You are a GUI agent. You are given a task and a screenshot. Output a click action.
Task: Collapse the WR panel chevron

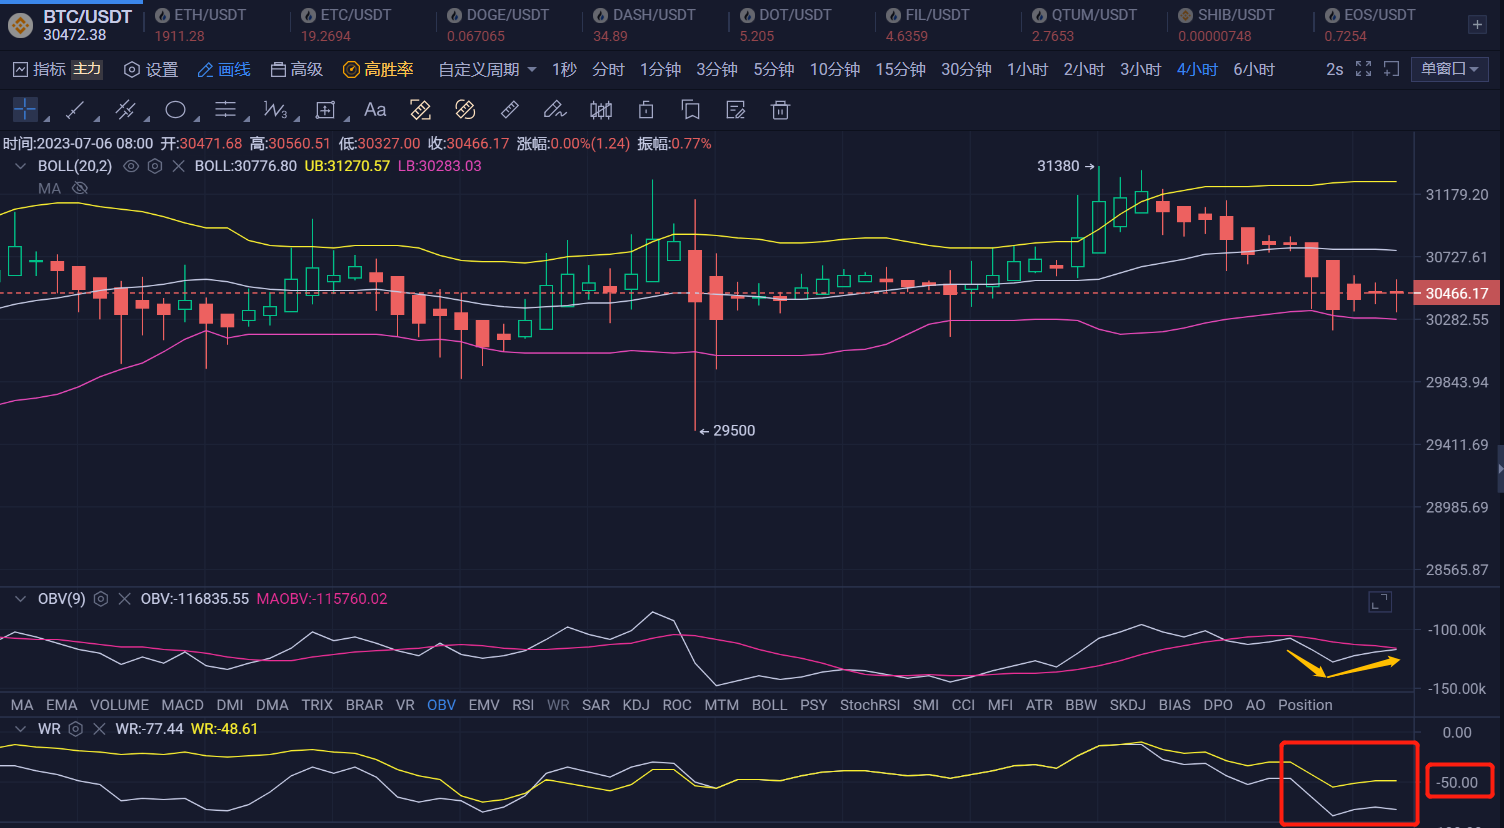click(20, 729)
